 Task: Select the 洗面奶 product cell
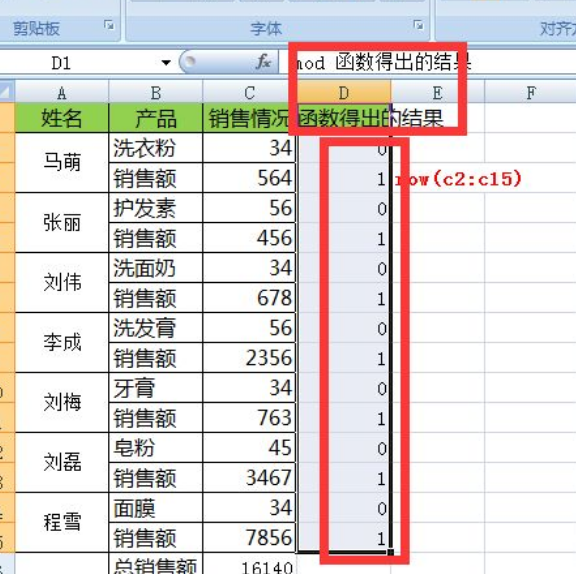tap(155, 268)
